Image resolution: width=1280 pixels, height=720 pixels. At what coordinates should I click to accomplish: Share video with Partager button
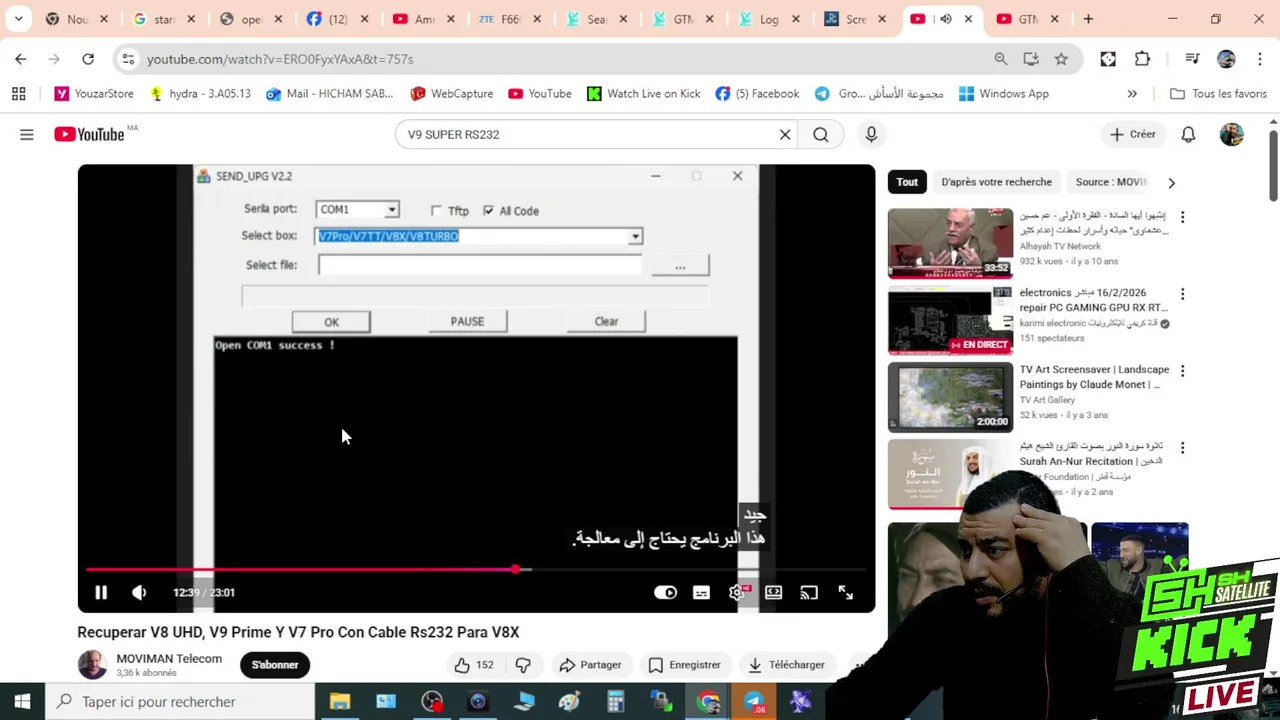tap(590, 665)
